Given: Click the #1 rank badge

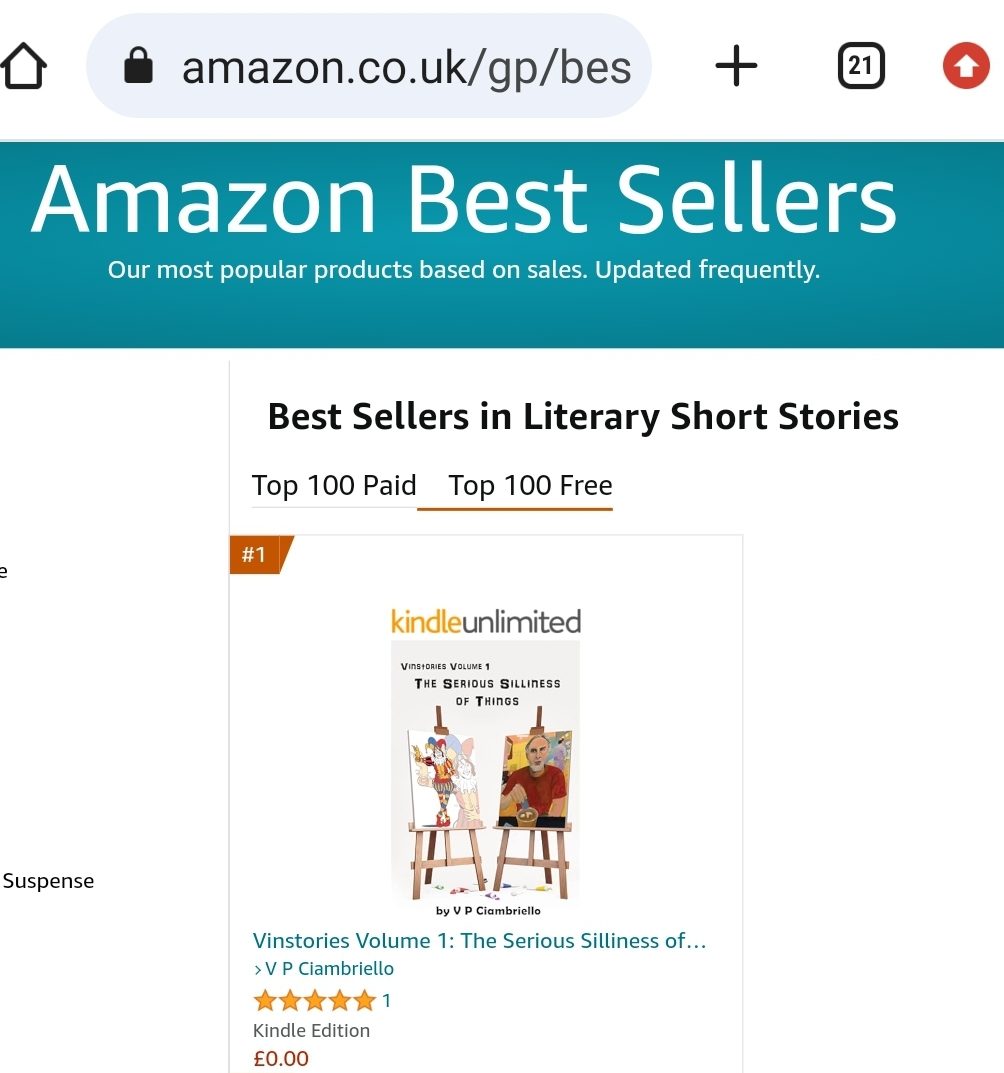Looking at the screenshot, I should click(x=256, y=555).
